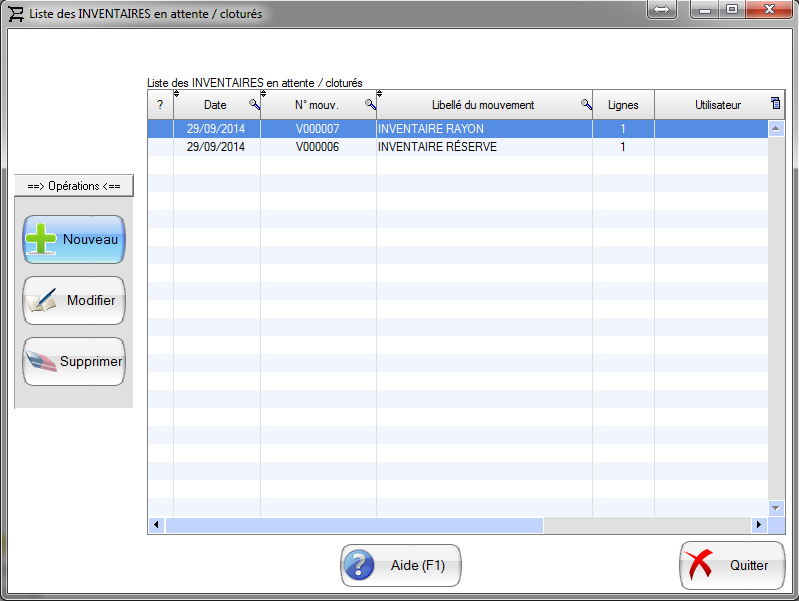
Task: Click the shopping cart icon in title bar
Action: point(16,14)
